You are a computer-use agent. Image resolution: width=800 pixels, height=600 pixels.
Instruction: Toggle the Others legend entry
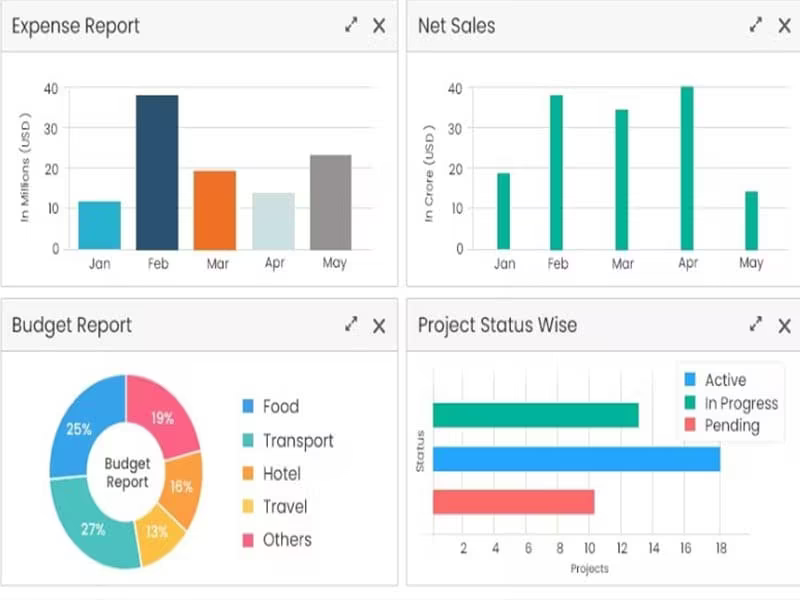coord(277,540)
